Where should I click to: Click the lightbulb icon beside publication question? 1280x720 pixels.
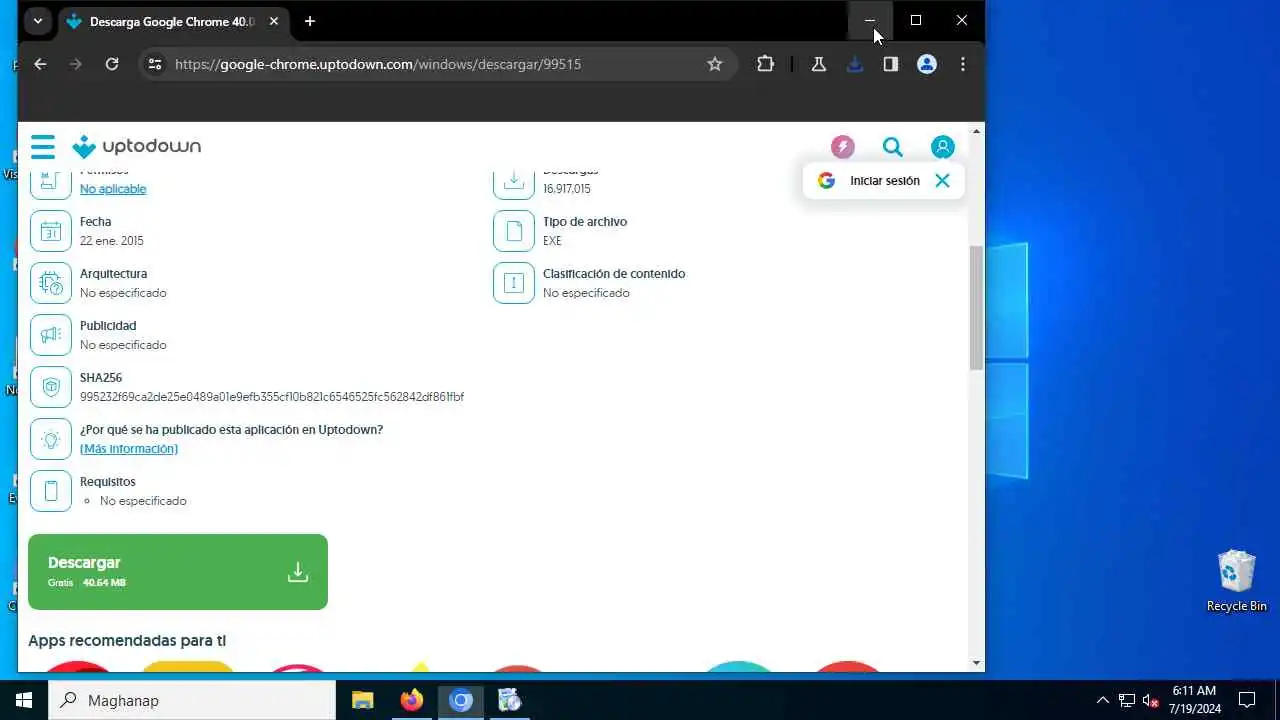tap(51, 439)
